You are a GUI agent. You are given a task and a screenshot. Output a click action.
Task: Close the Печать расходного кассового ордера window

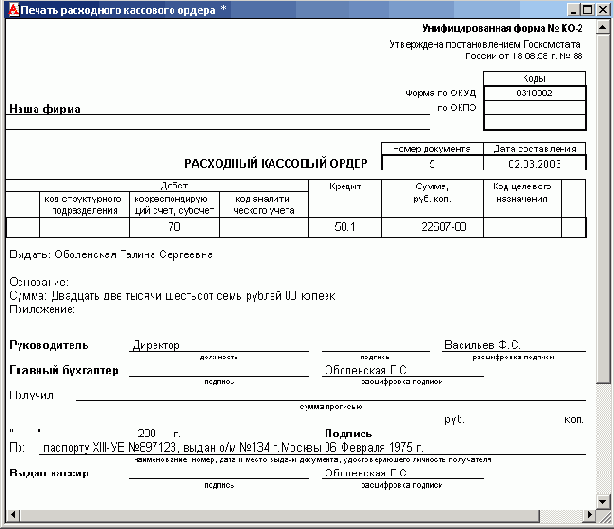[x=603, y=9]
